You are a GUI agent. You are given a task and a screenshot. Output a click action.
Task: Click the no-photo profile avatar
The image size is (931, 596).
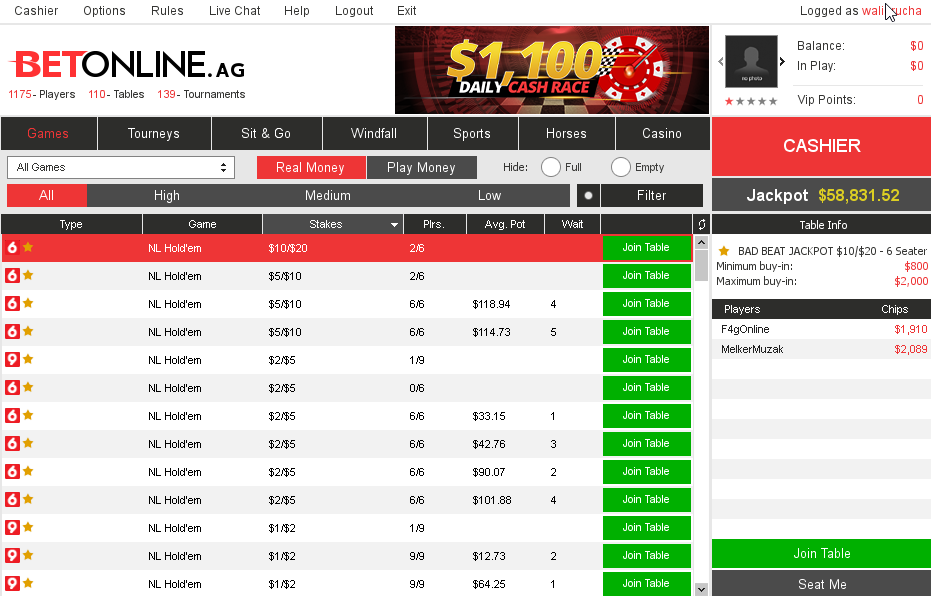click(x=750, y=62)
